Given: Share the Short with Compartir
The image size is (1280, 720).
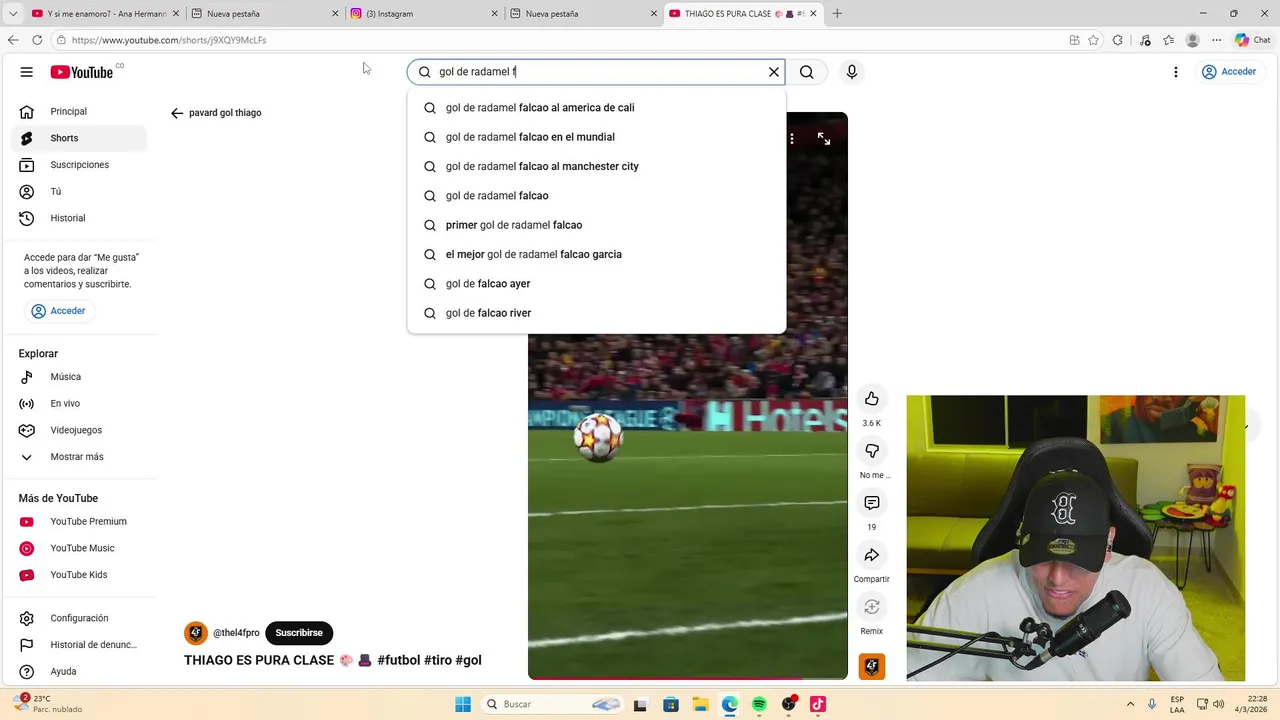Looking at the screenshot, I should [872, 555].
